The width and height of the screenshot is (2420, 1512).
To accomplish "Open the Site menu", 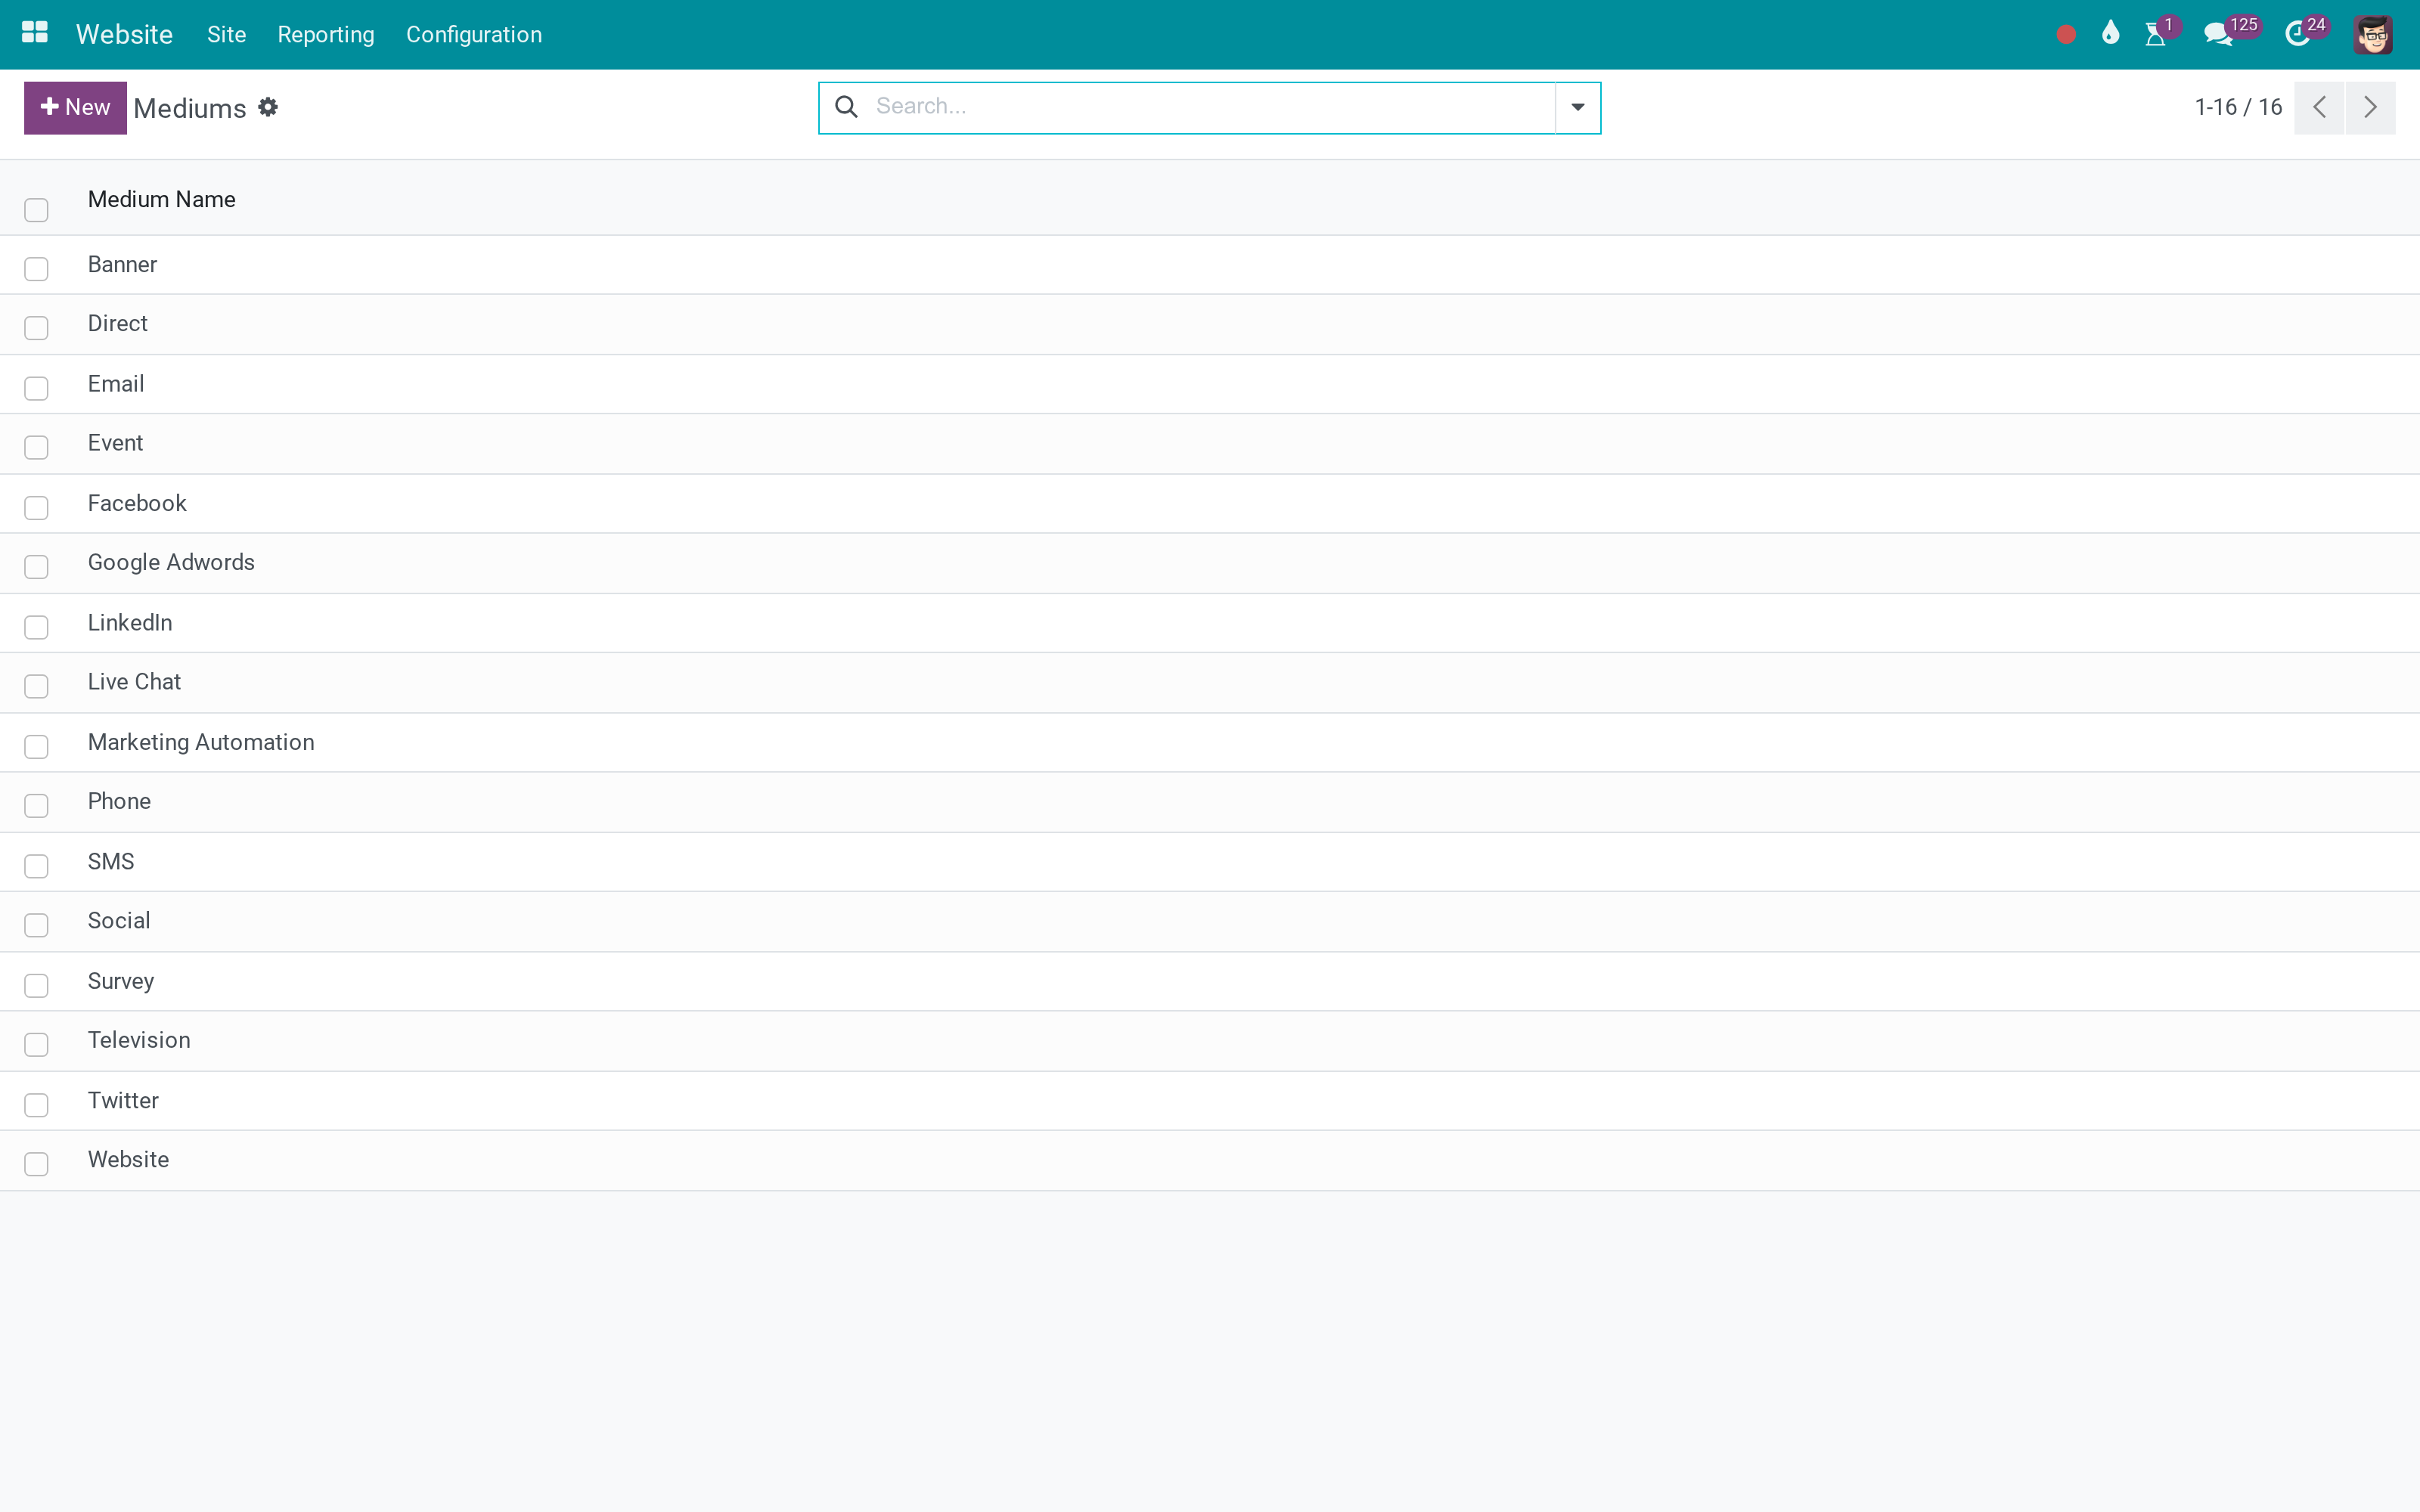I will click(x=226, y=34).
